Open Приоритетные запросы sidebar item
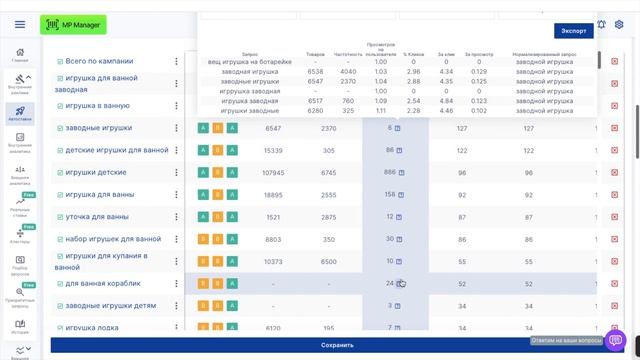This screenshot has height=360, width=640. (20, 297)
